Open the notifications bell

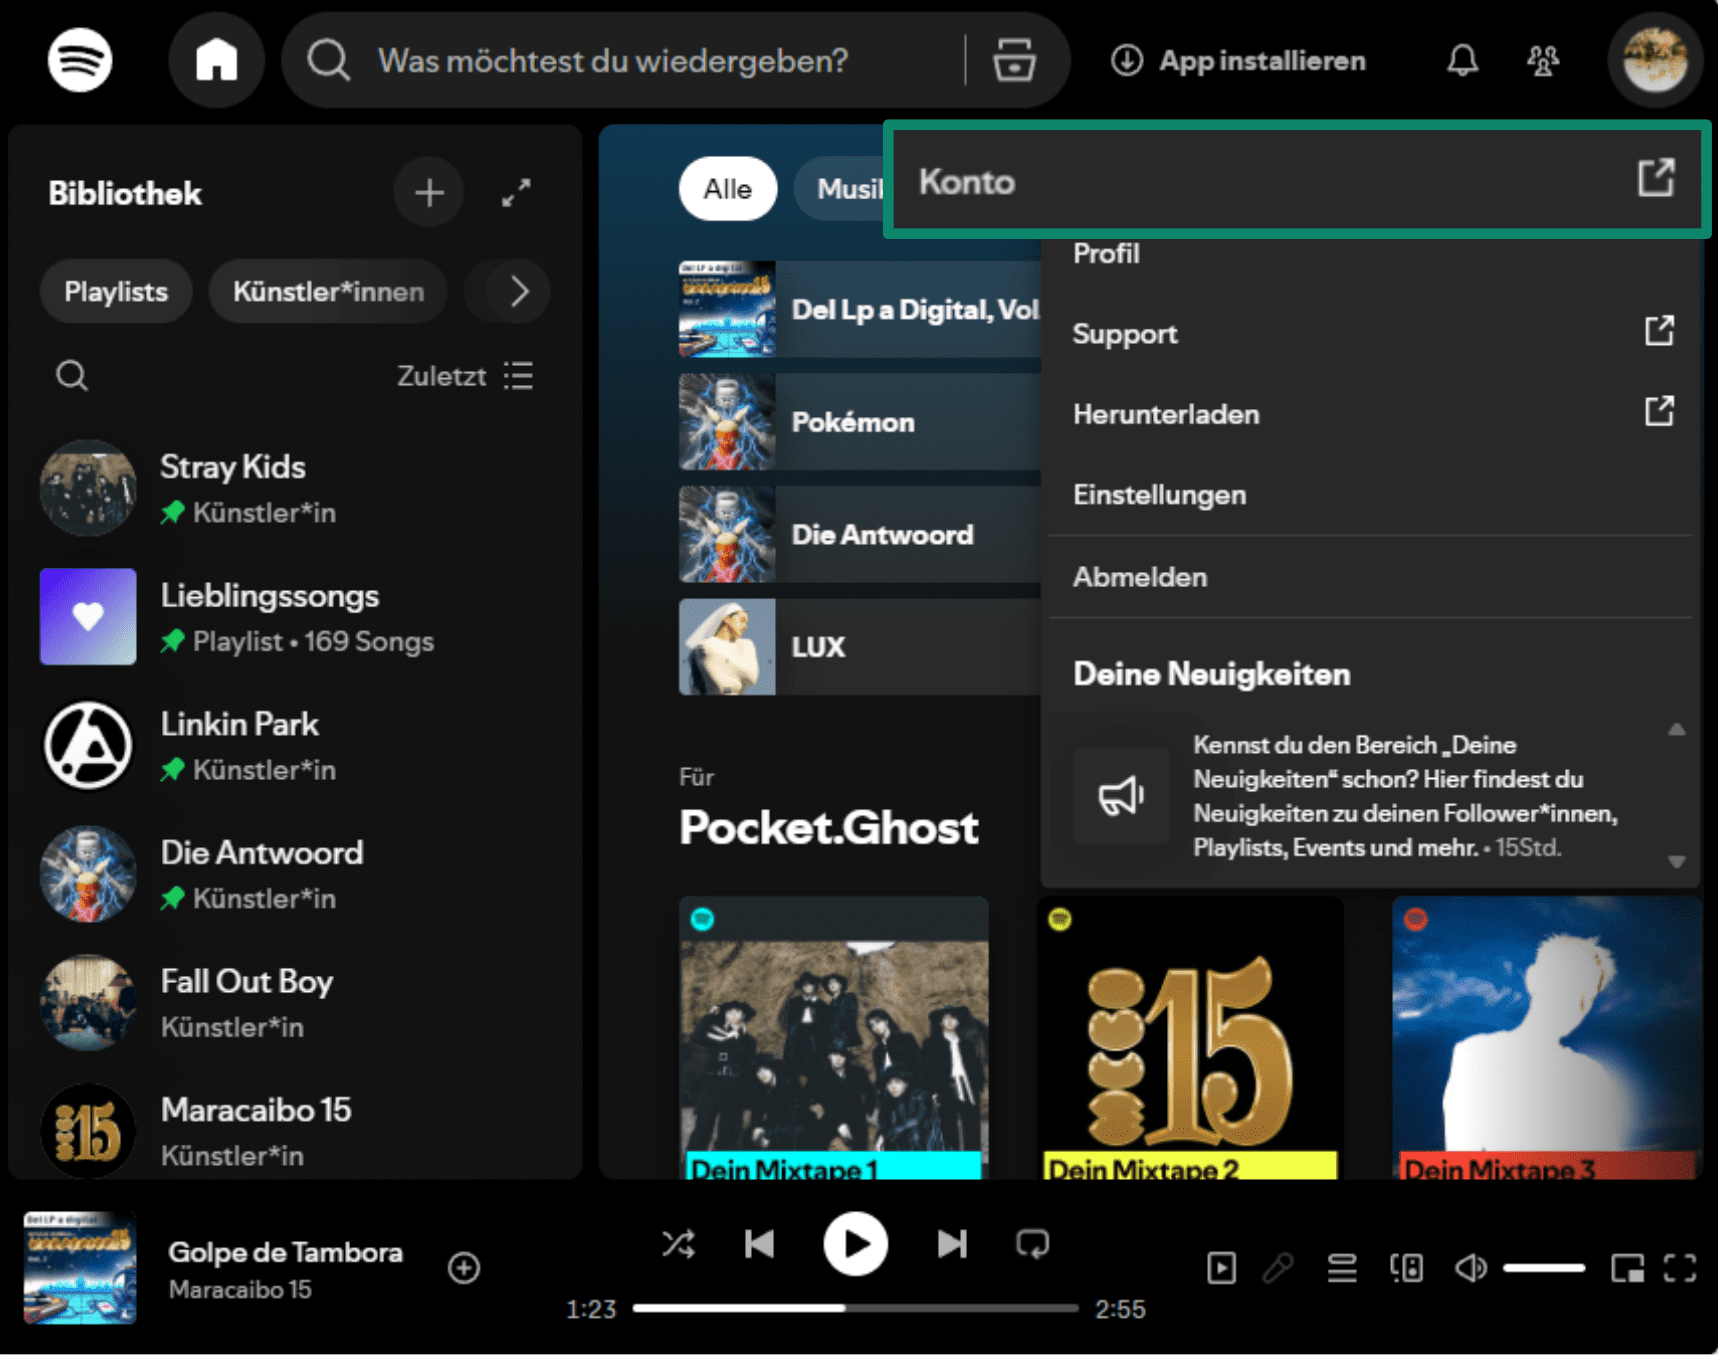click(1462, 60)
